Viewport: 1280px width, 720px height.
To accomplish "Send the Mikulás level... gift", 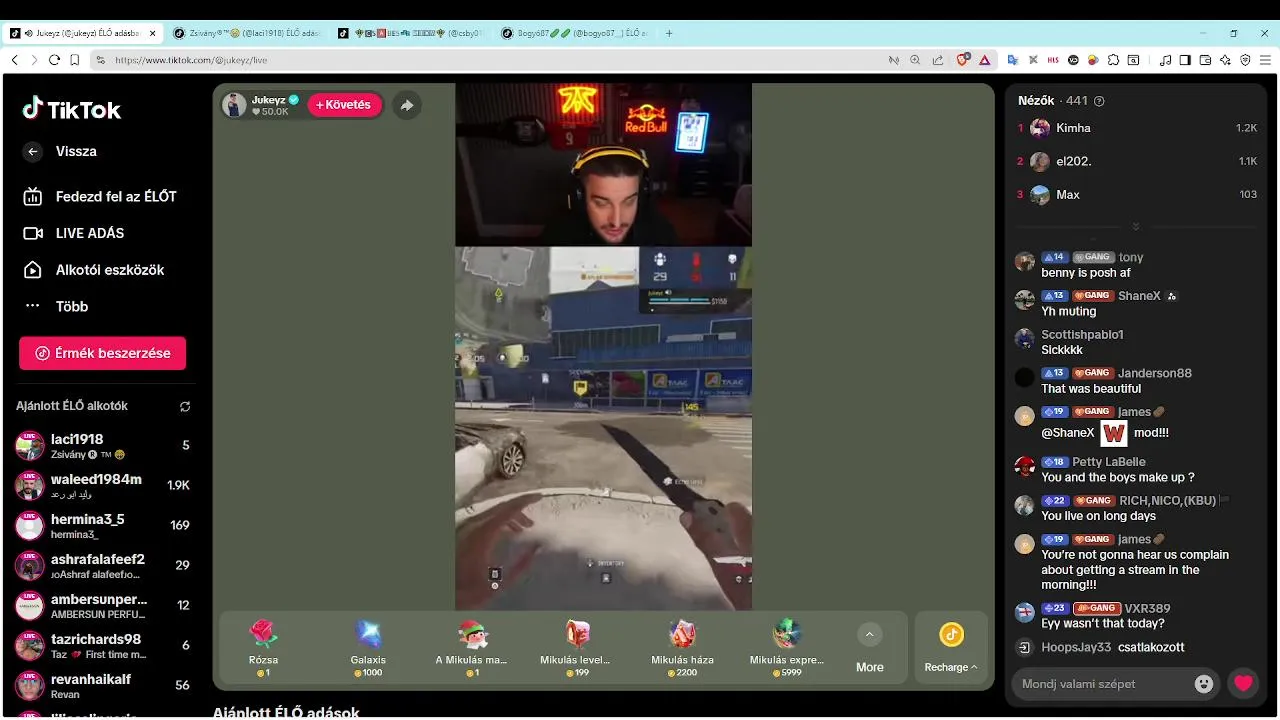I will point(576,648).
